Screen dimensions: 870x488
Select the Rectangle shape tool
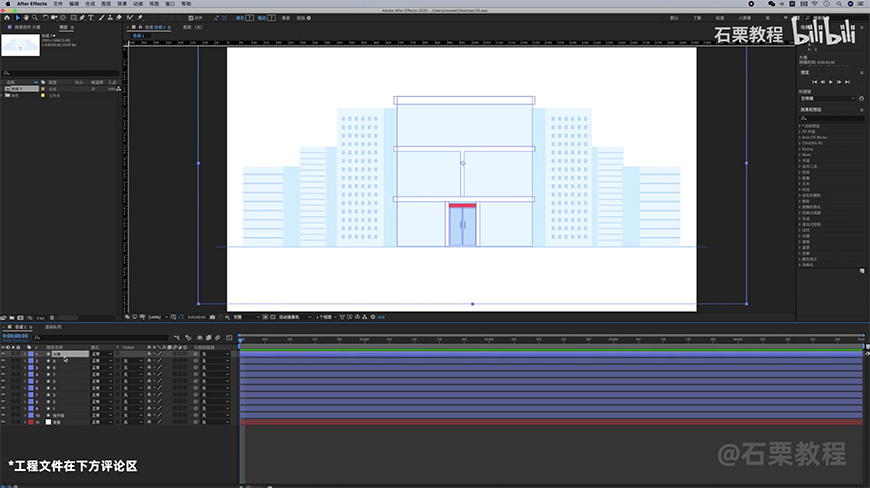[x=74, y=18]
